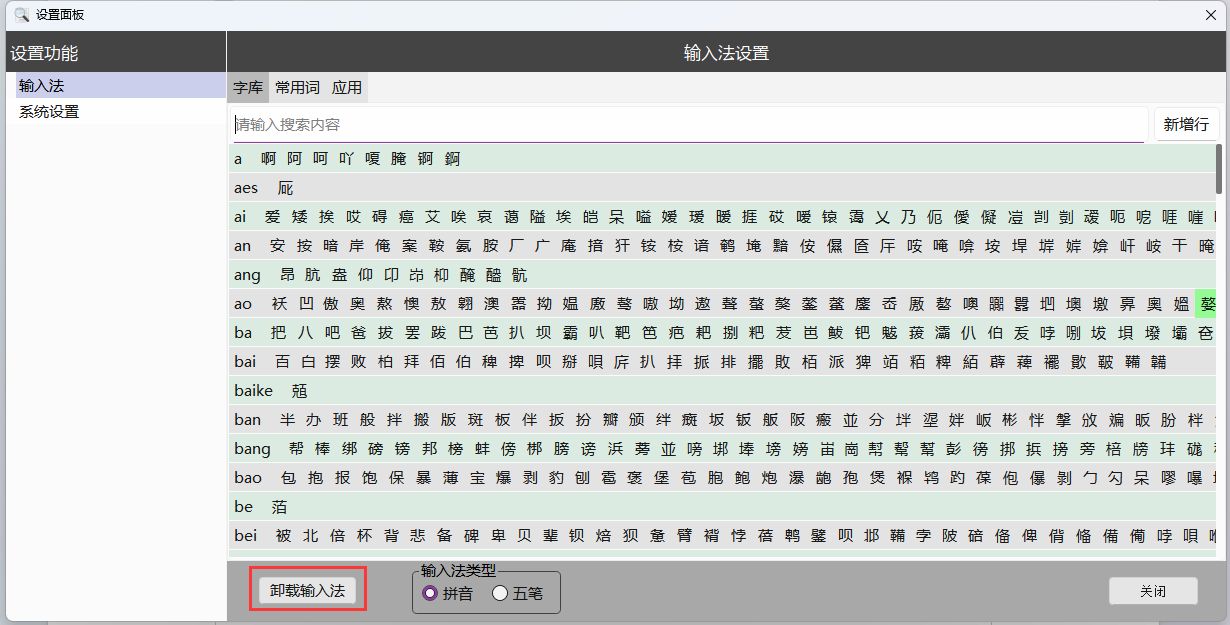This screenshot has height=625, width=1230.
Task: Click the green highlighted character in ao row
Action: tap(1207, 304)
